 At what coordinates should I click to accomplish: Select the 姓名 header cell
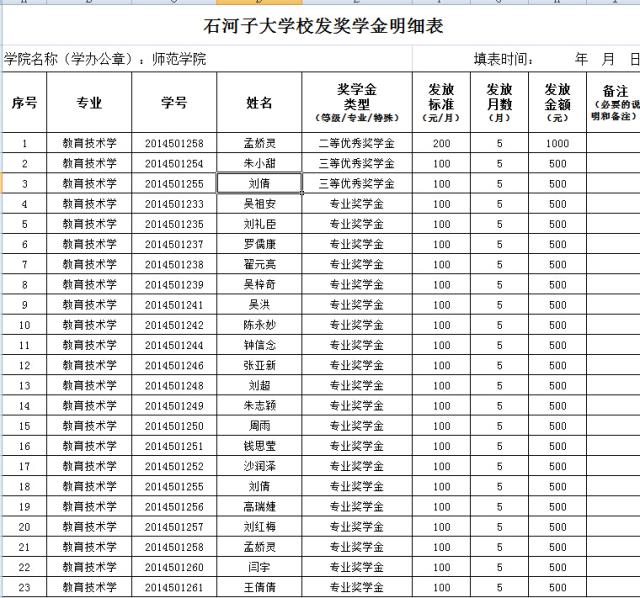coord(259,102)
